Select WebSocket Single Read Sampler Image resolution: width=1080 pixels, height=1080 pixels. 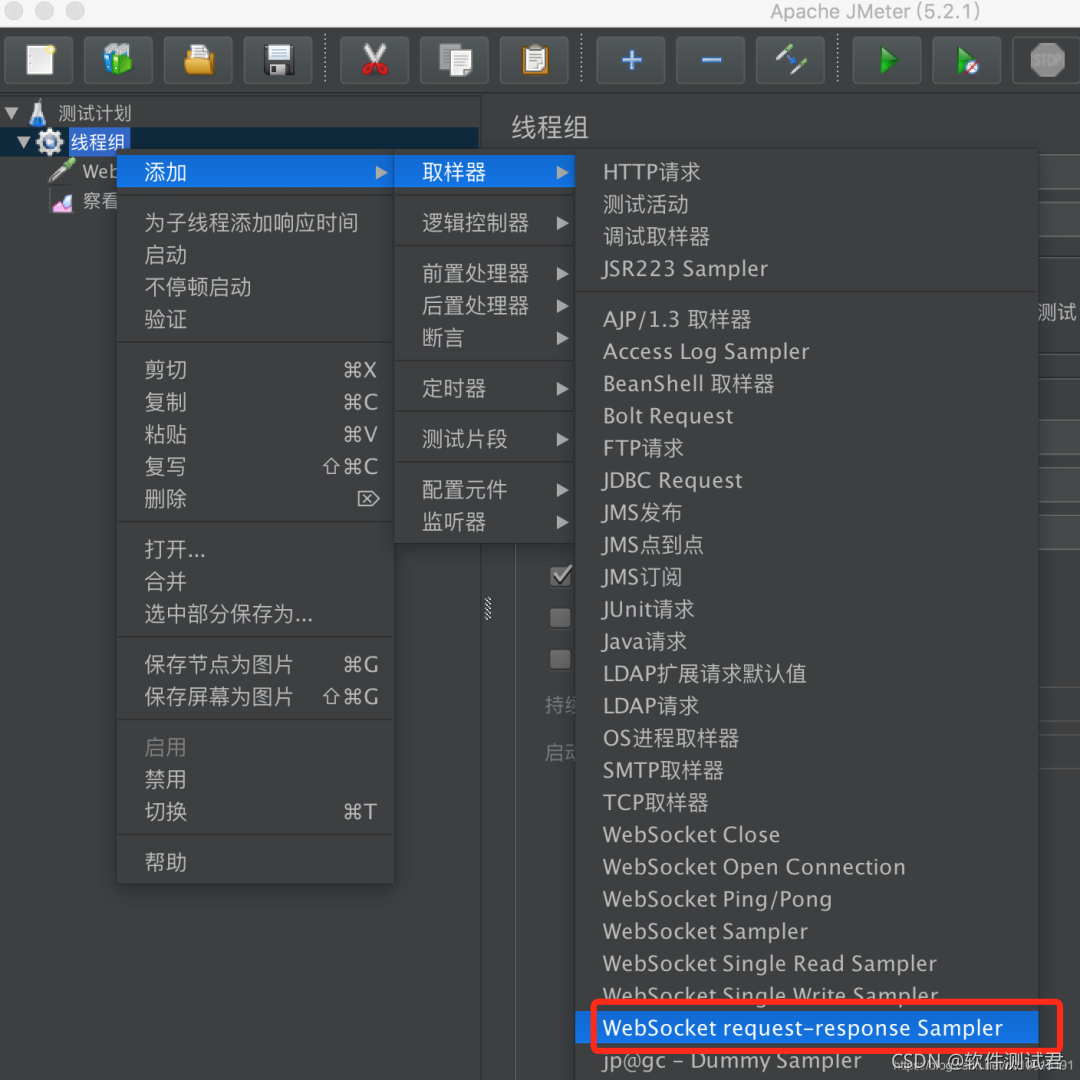coord(807,963)
